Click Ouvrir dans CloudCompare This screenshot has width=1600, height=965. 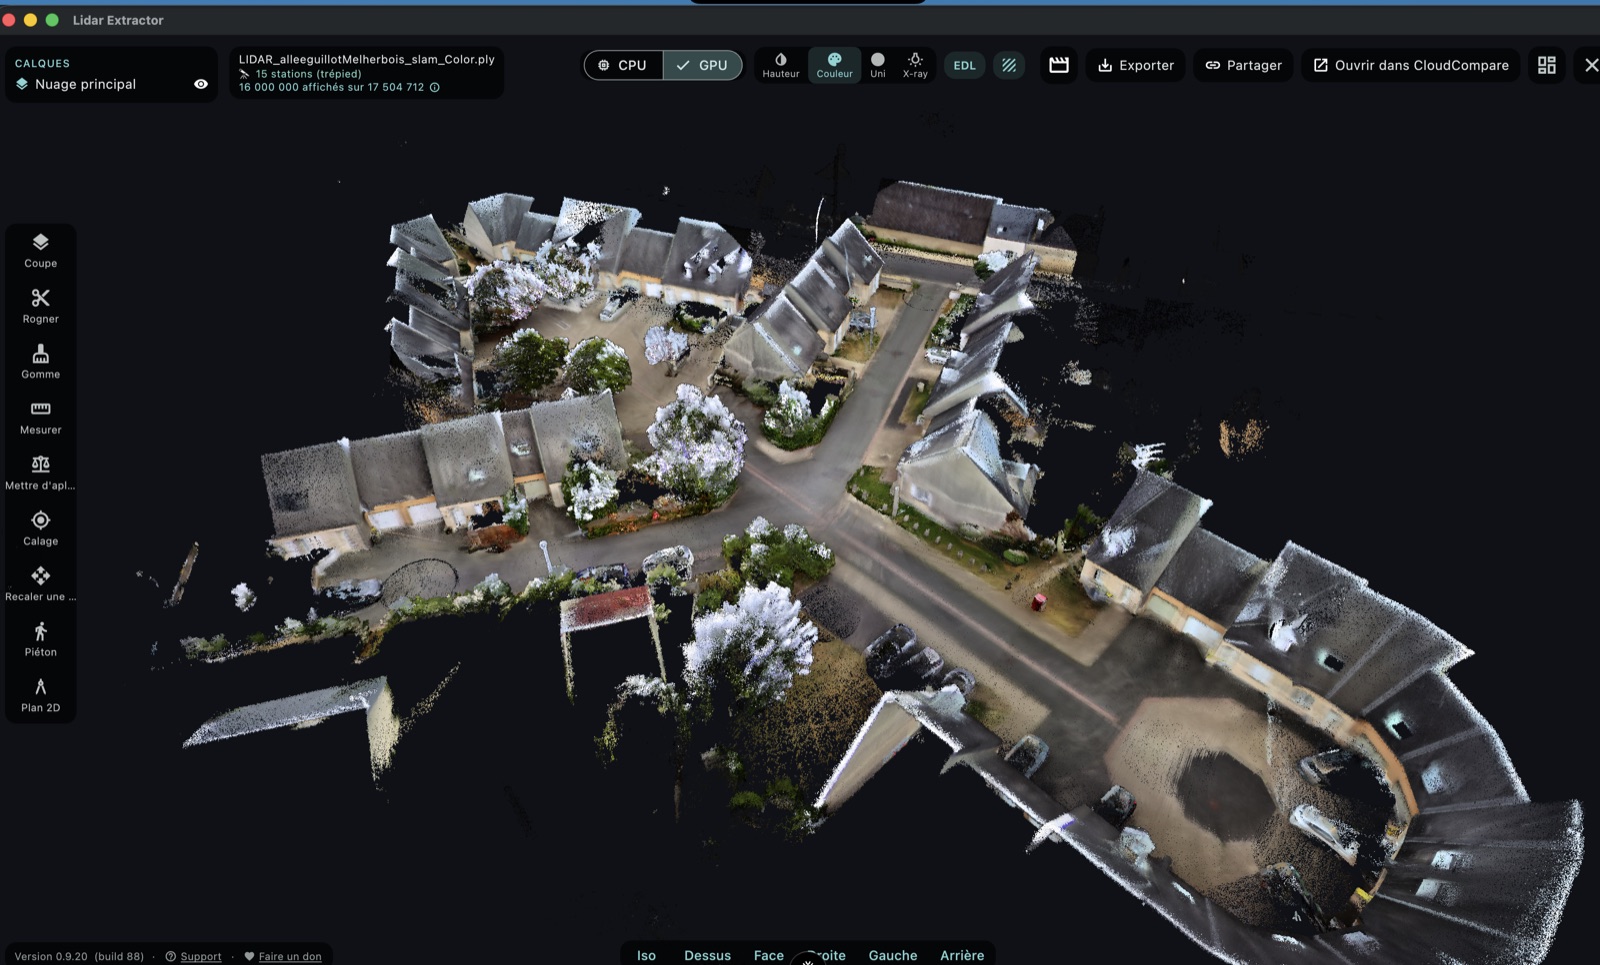pyautogui.click(x=1410, y=65)
